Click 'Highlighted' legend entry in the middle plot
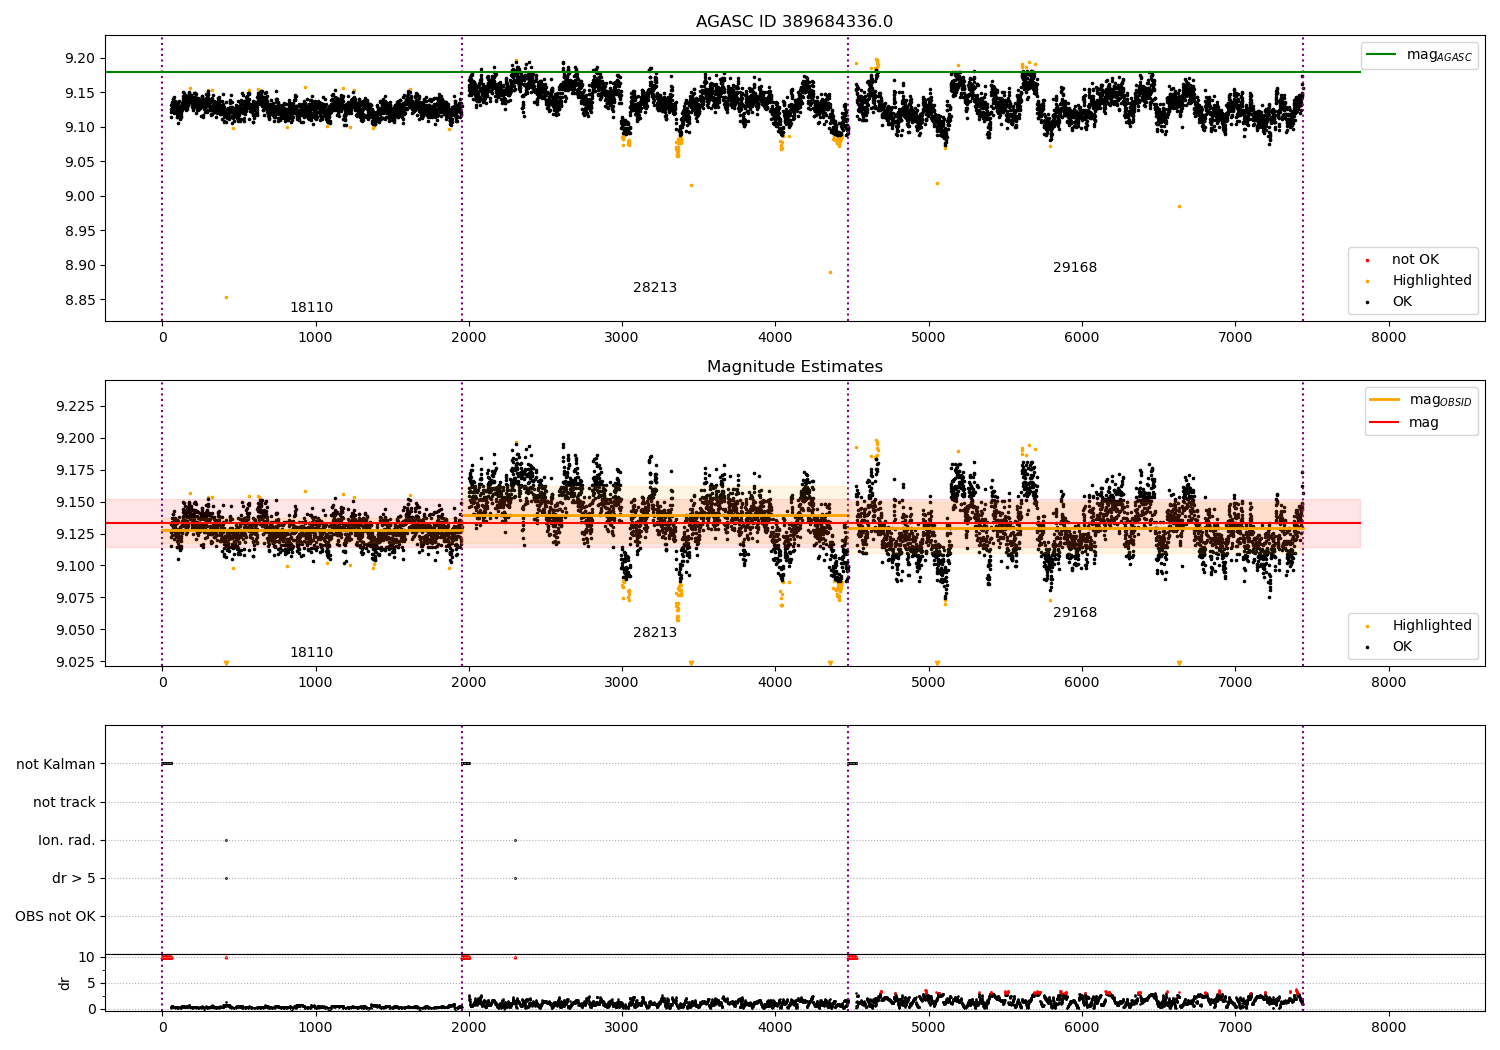 tap(1432, 626)
